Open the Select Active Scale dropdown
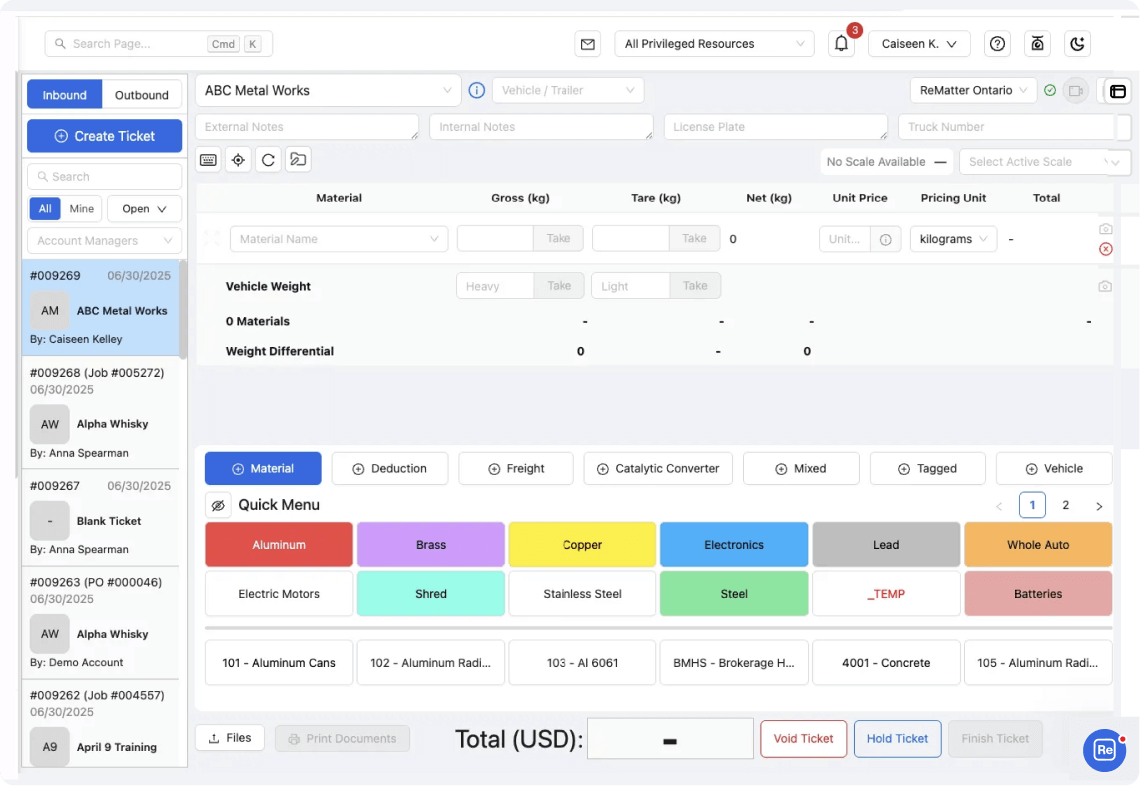 (x=1044, y=161)
